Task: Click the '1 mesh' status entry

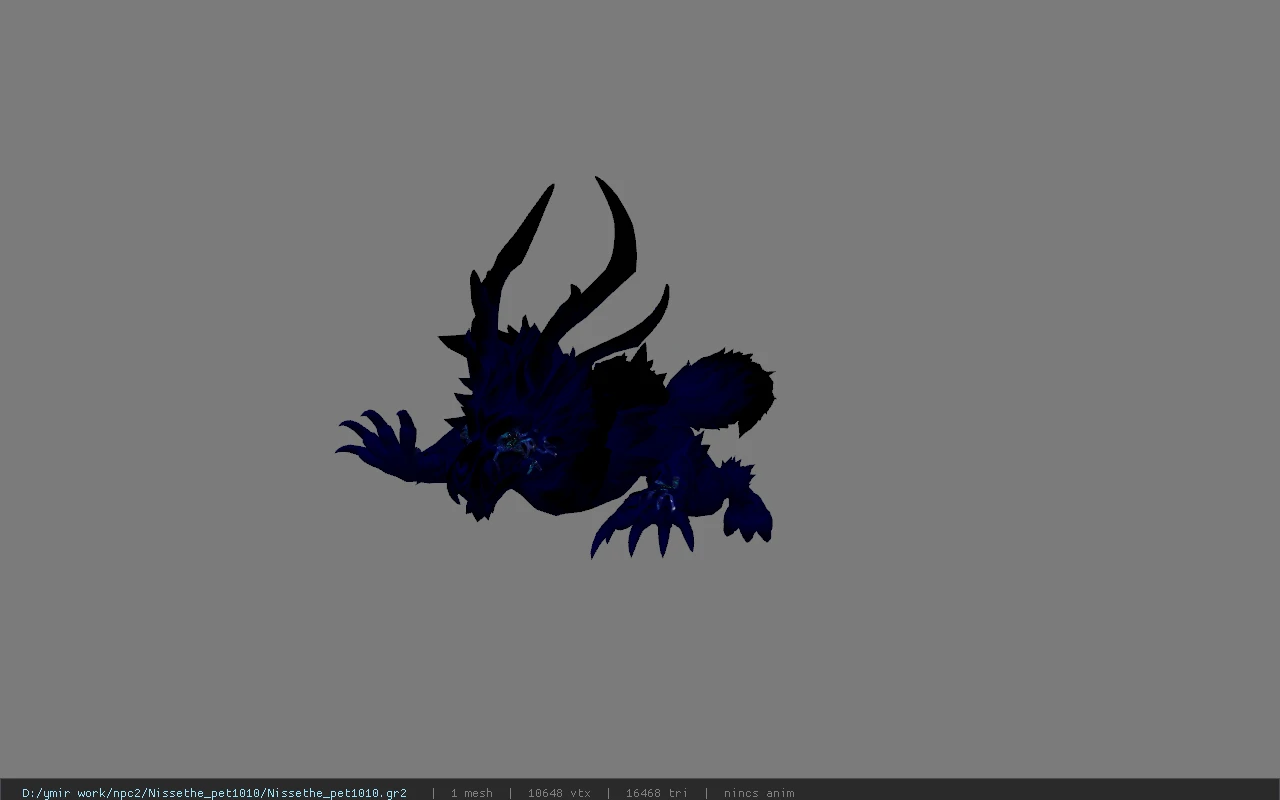Action: click(471, 793)
